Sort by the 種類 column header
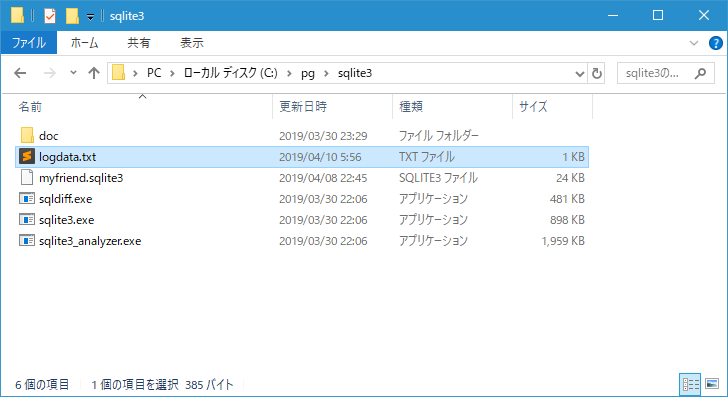Viewport: 728px width, 397px height. pyautogui.click(x=453, y=107)
